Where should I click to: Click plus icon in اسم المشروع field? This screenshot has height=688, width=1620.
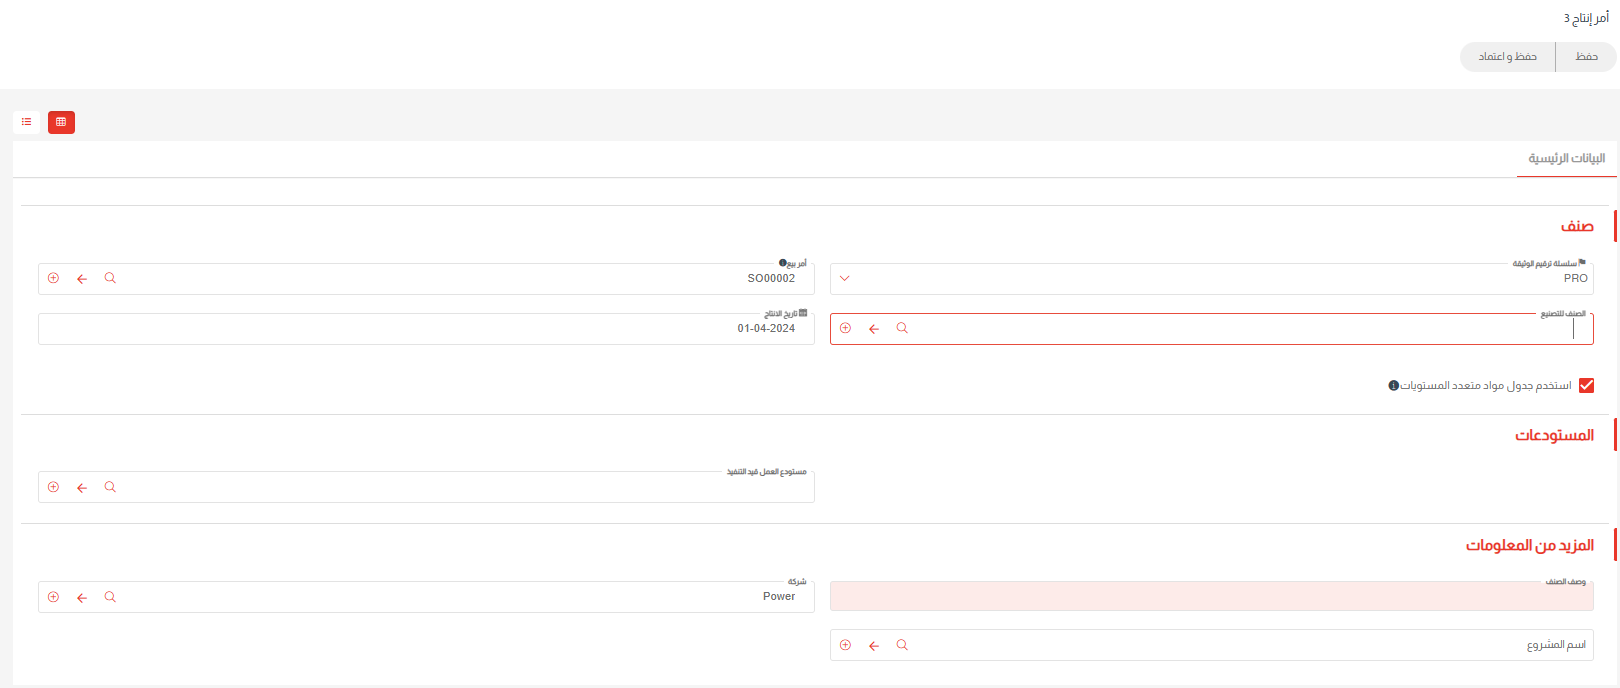(x=846, y=645)
